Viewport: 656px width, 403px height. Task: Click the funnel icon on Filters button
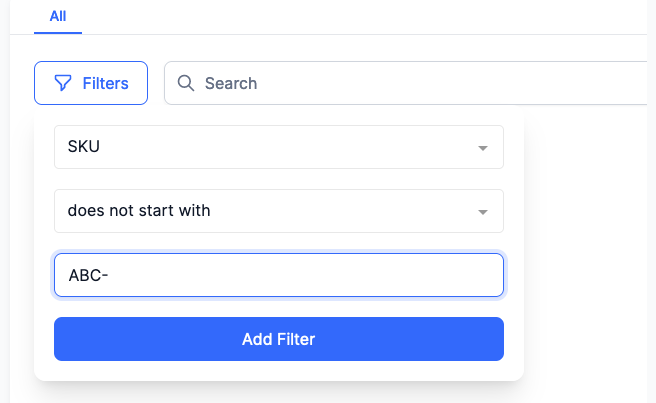(x=63, y=83)
